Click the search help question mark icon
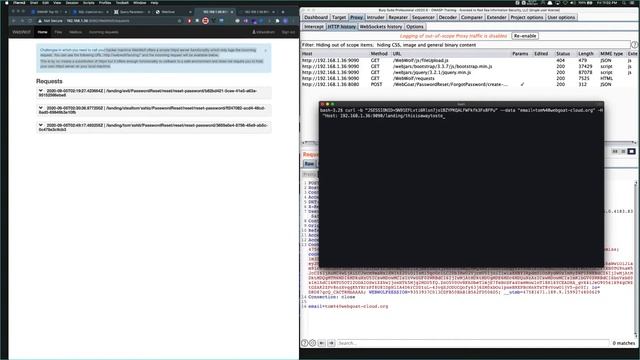640x360 pixels. (x=304, y=343)
